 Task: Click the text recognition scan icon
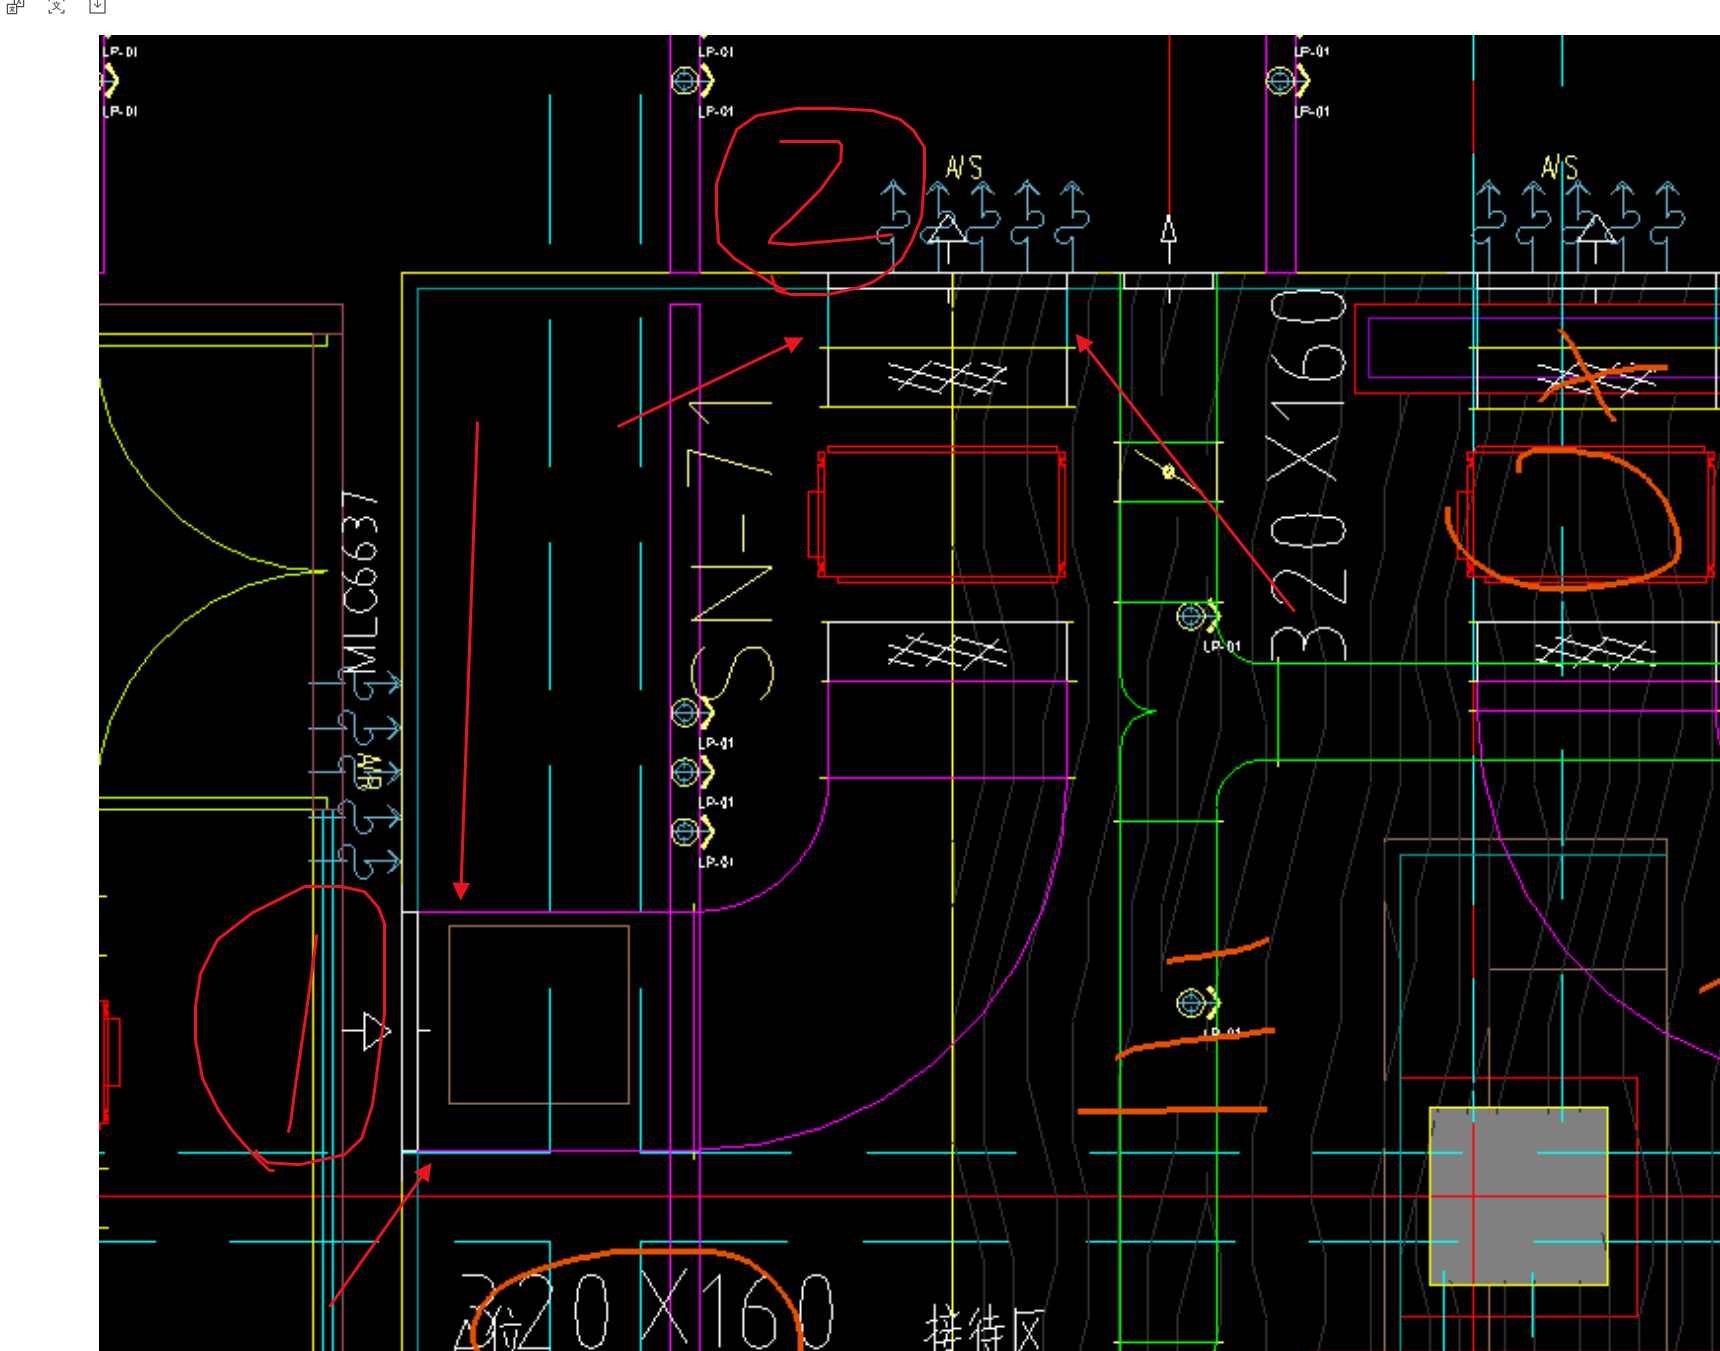click(x=56, y=6)
